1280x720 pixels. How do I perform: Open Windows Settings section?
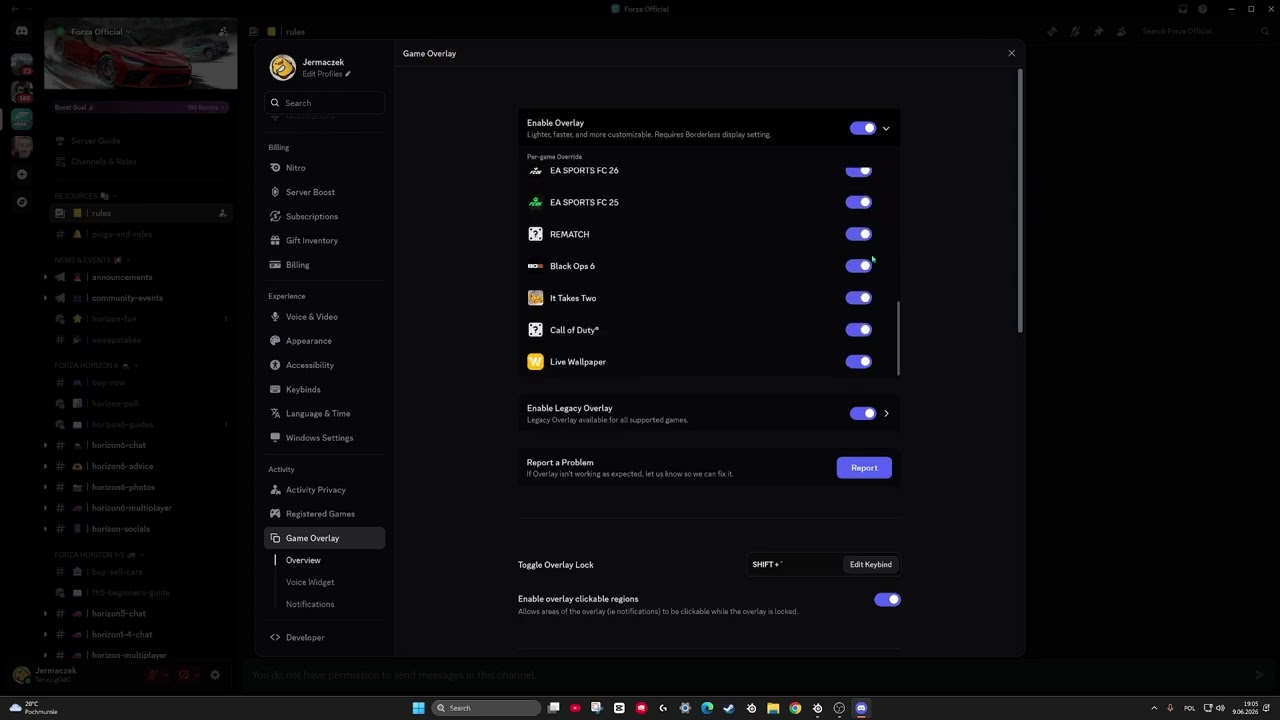pyautogui.click(x=324, y=438)
